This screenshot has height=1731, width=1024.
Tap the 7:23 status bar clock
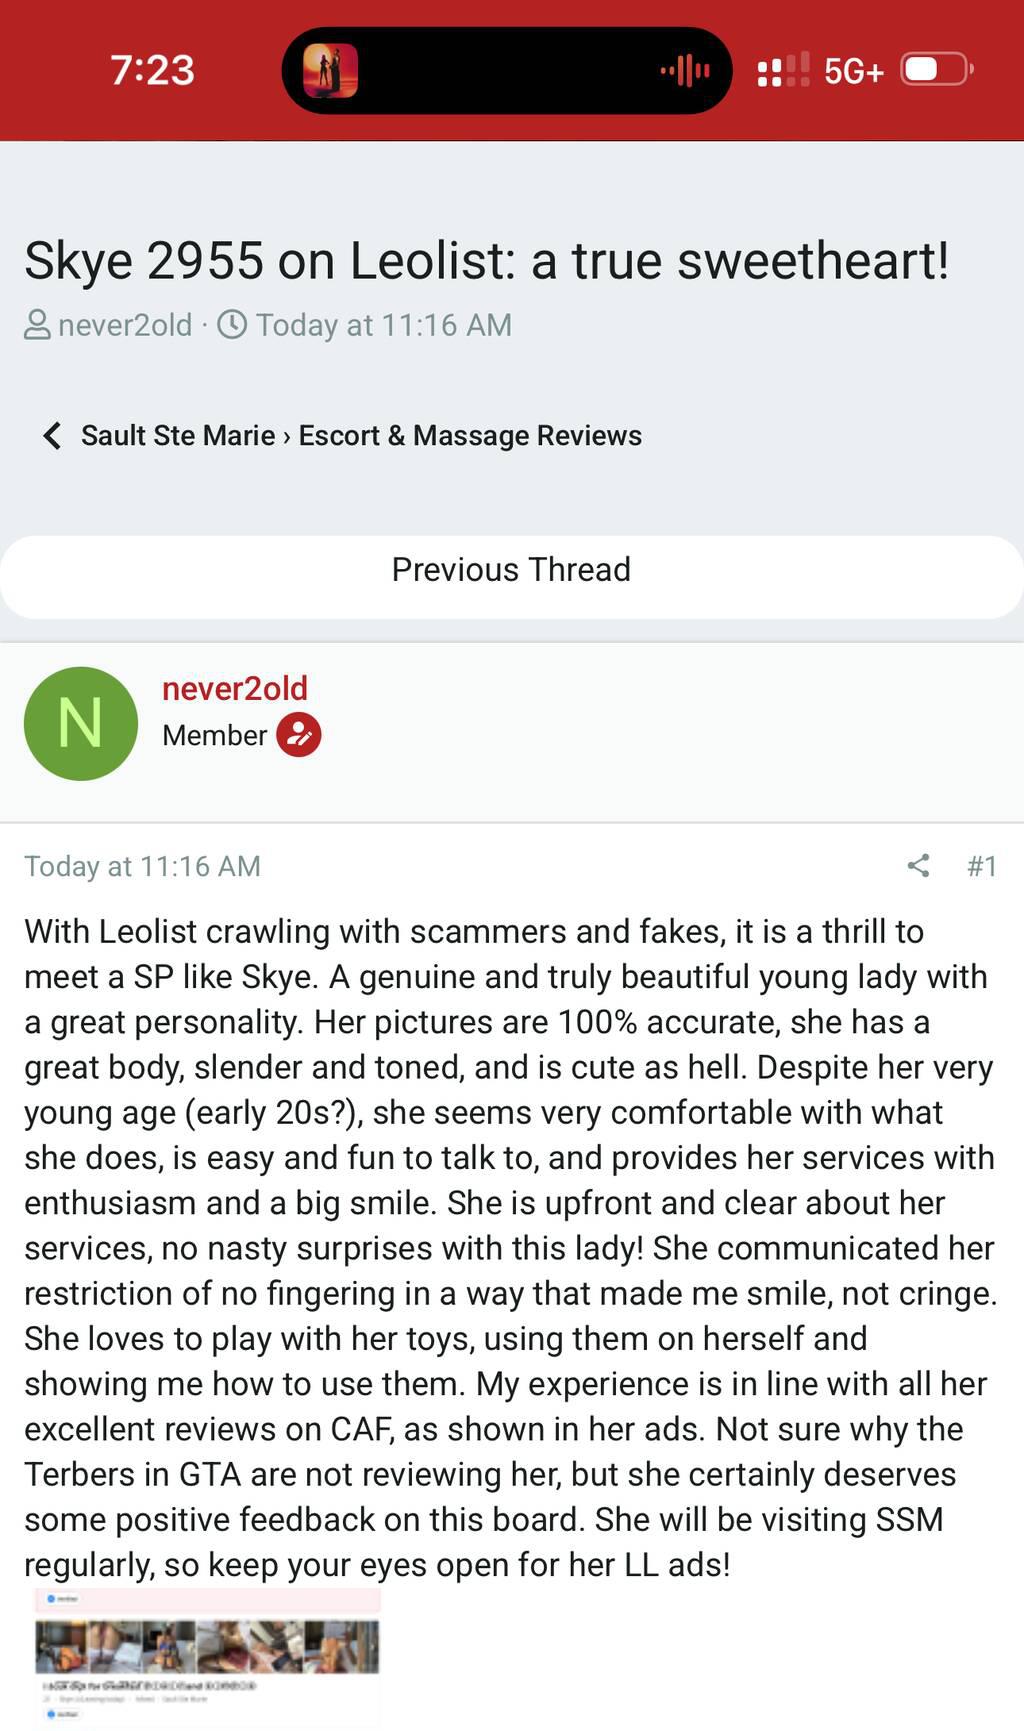(152, 70)
